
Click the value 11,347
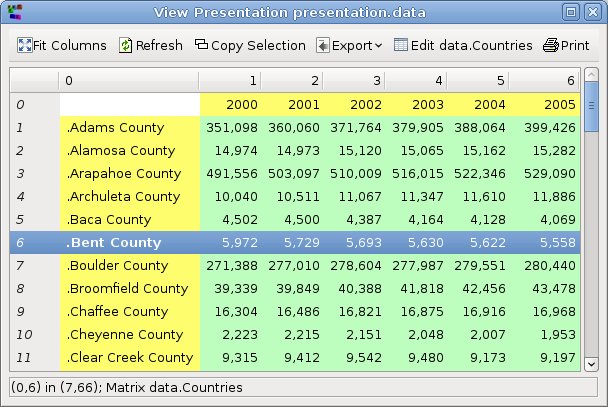[422, 197]
